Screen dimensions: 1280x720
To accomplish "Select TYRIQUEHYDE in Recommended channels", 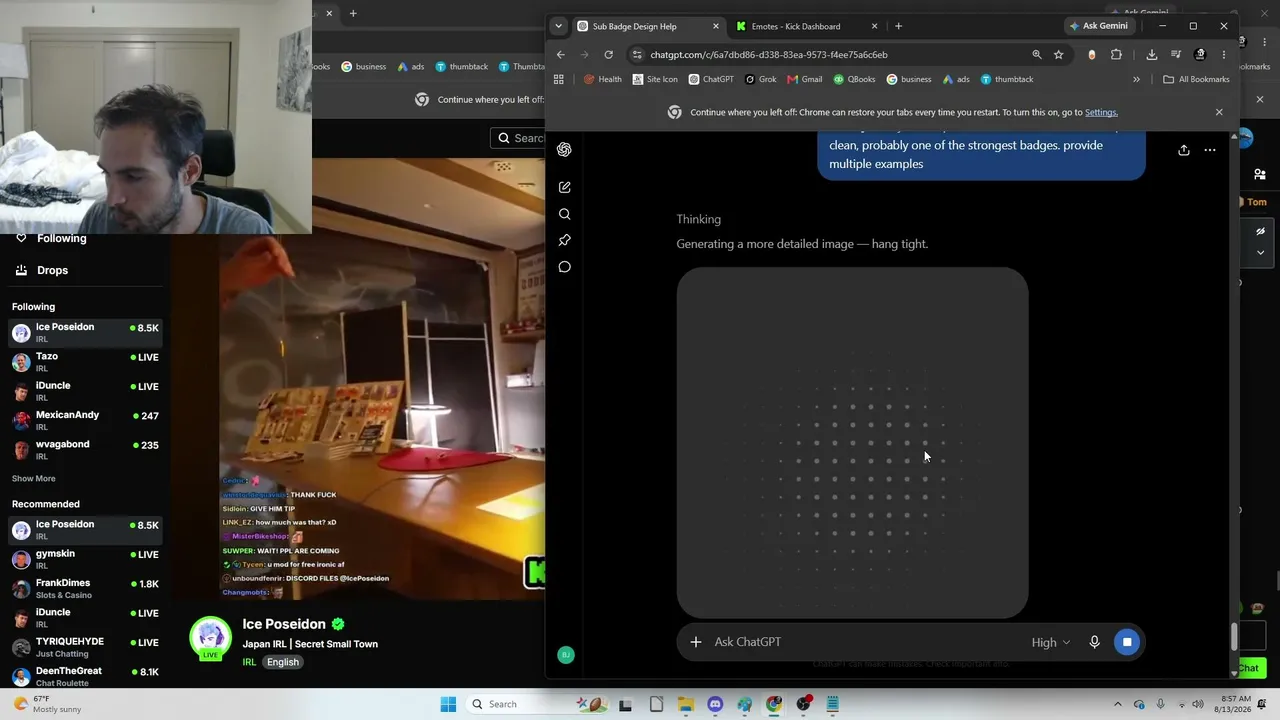I will (86, 647).
